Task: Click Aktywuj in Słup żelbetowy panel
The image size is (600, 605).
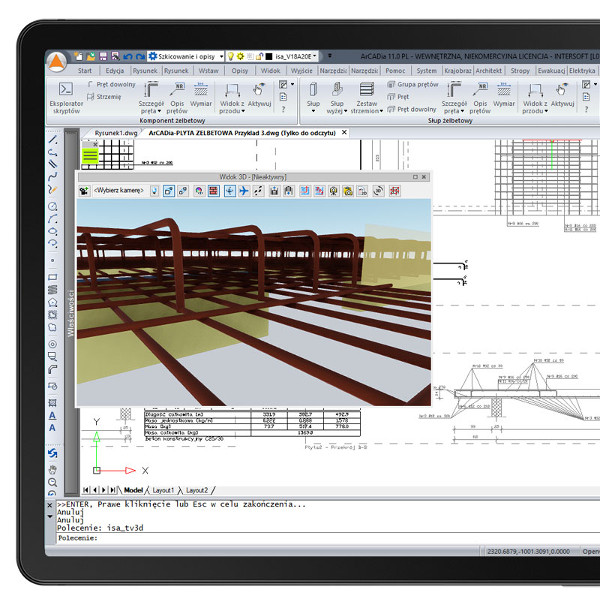Action: 563,95
